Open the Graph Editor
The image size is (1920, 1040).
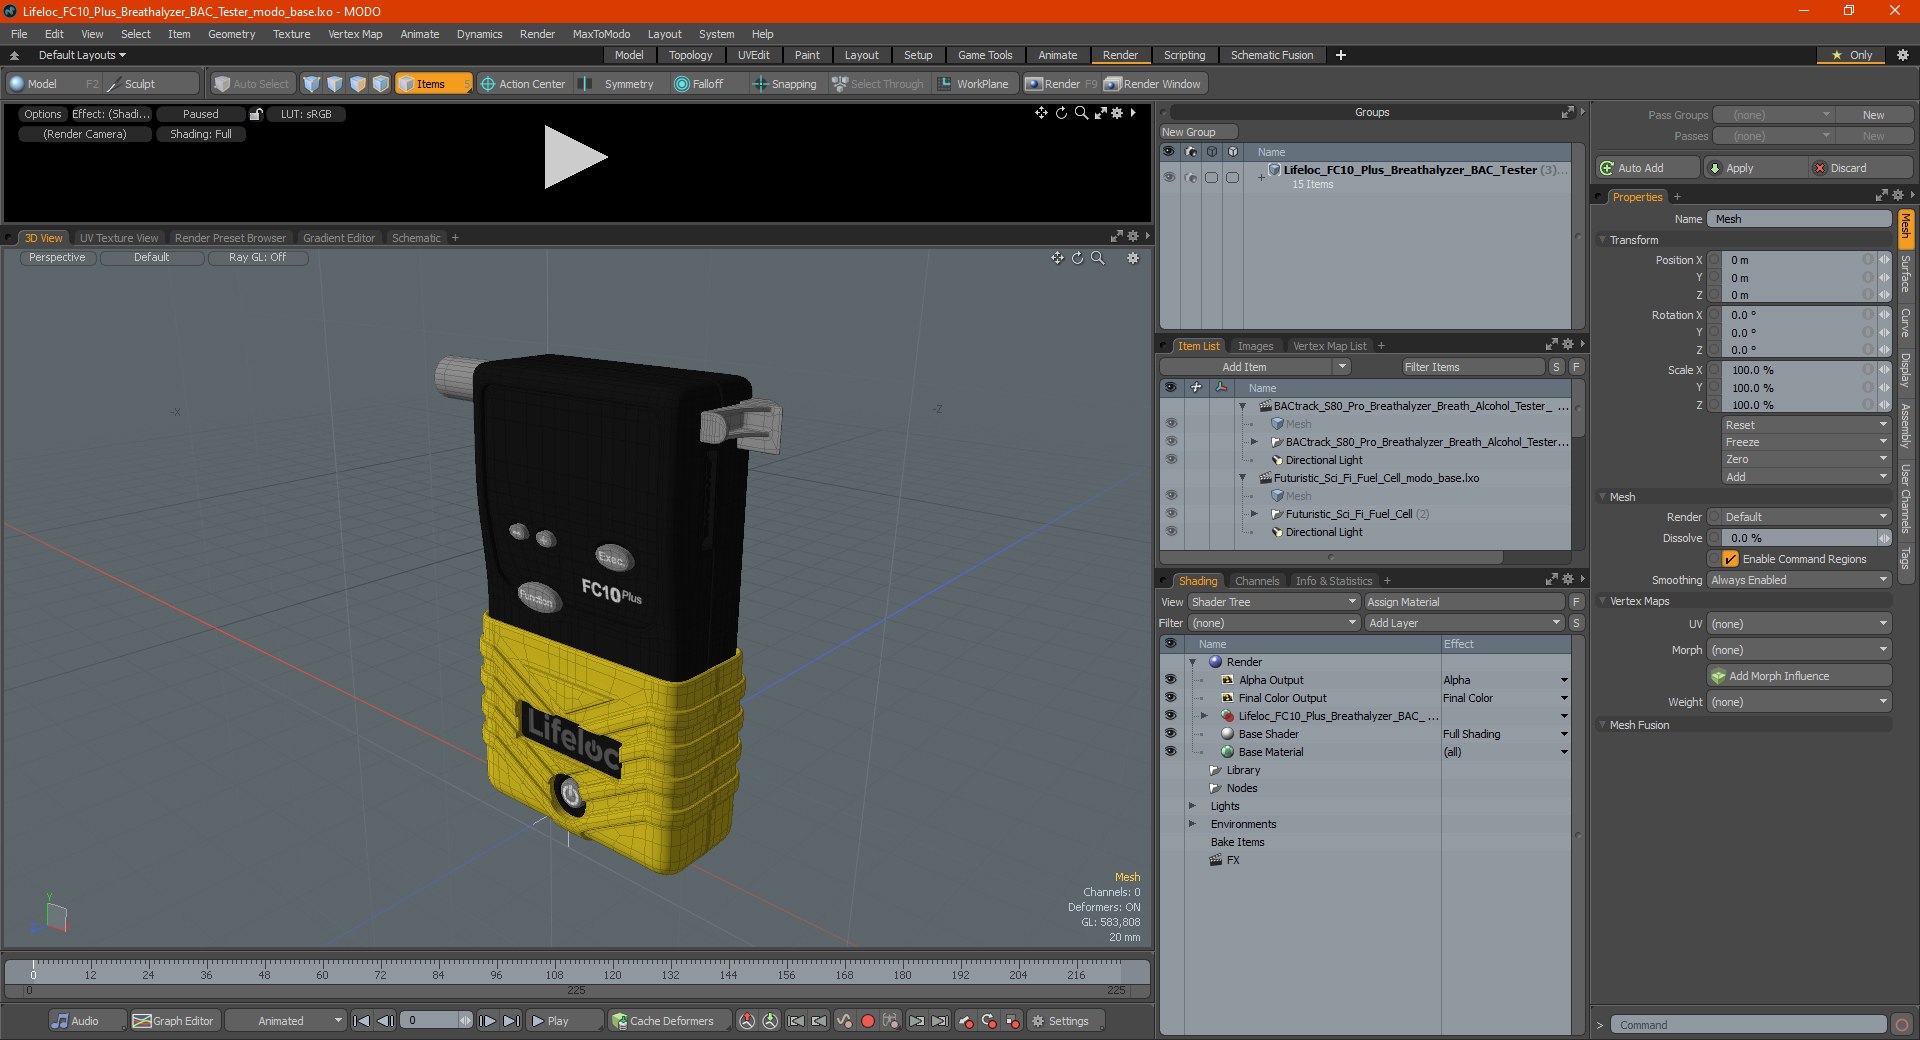pos(174,1021)
